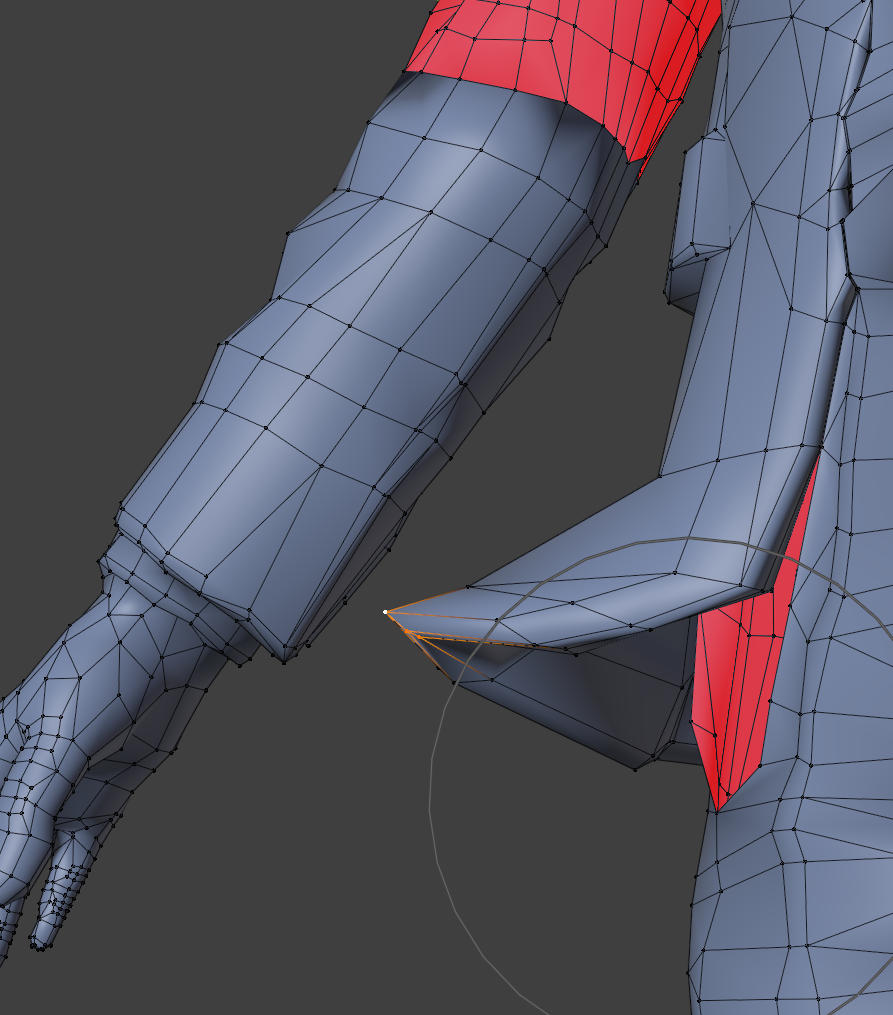Click the gray proportional editing circle outline
Screen dimensions: 893x1015
click(x=432, y=800)
